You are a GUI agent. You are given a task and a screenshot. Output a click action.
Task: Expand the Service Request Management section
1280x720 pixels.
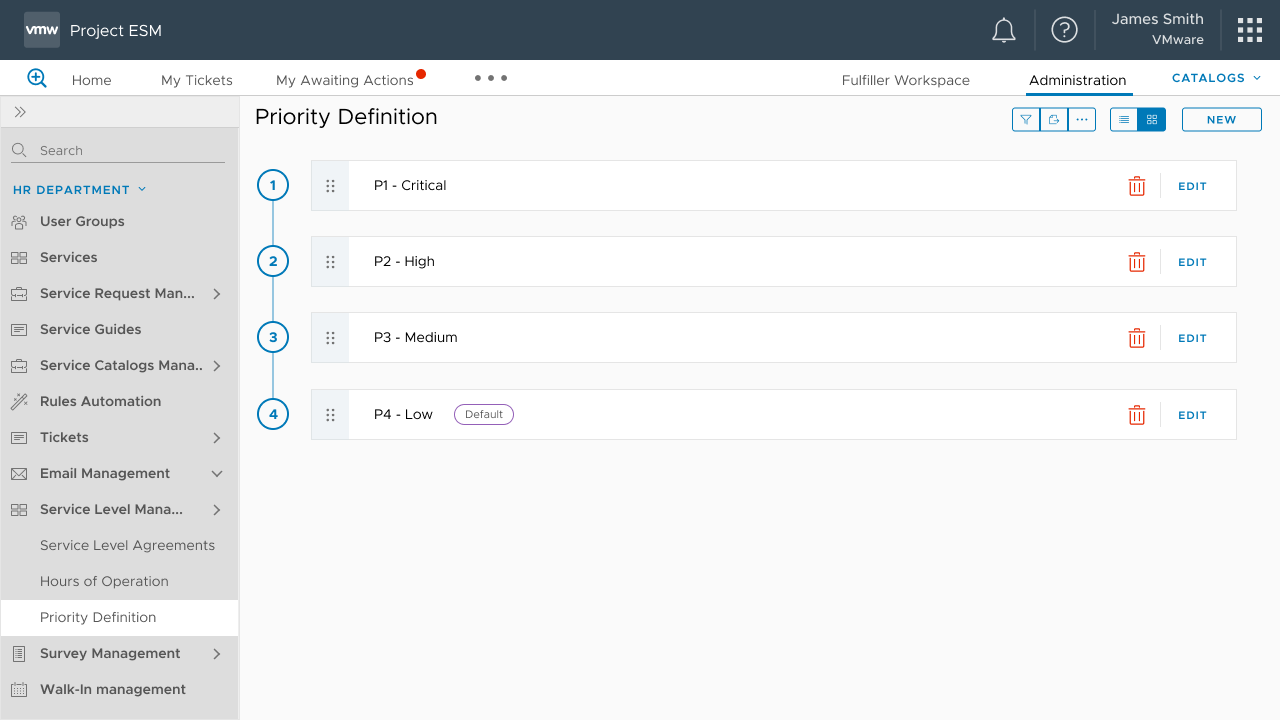point(216,293)
